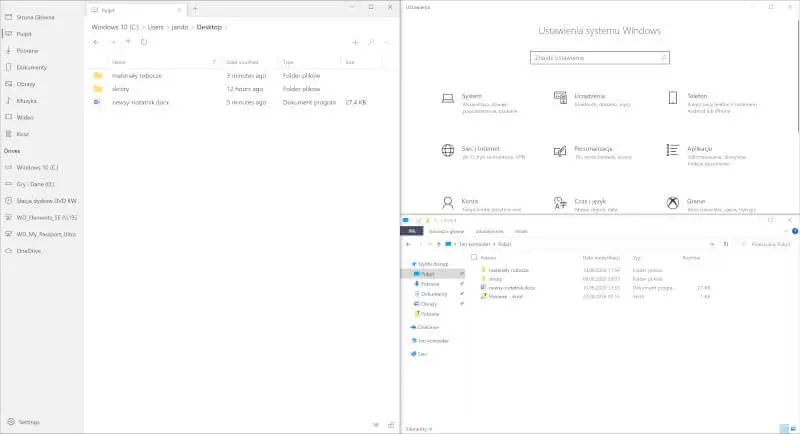800x434 pixels.
Task: Sort by Name column in Files
Action: click(118, 62)
